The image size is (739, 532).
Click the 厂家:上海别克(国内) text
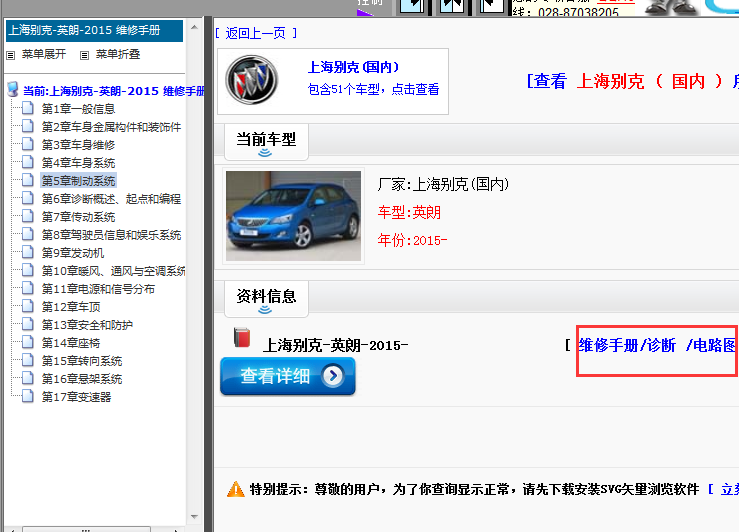point(443,184)
